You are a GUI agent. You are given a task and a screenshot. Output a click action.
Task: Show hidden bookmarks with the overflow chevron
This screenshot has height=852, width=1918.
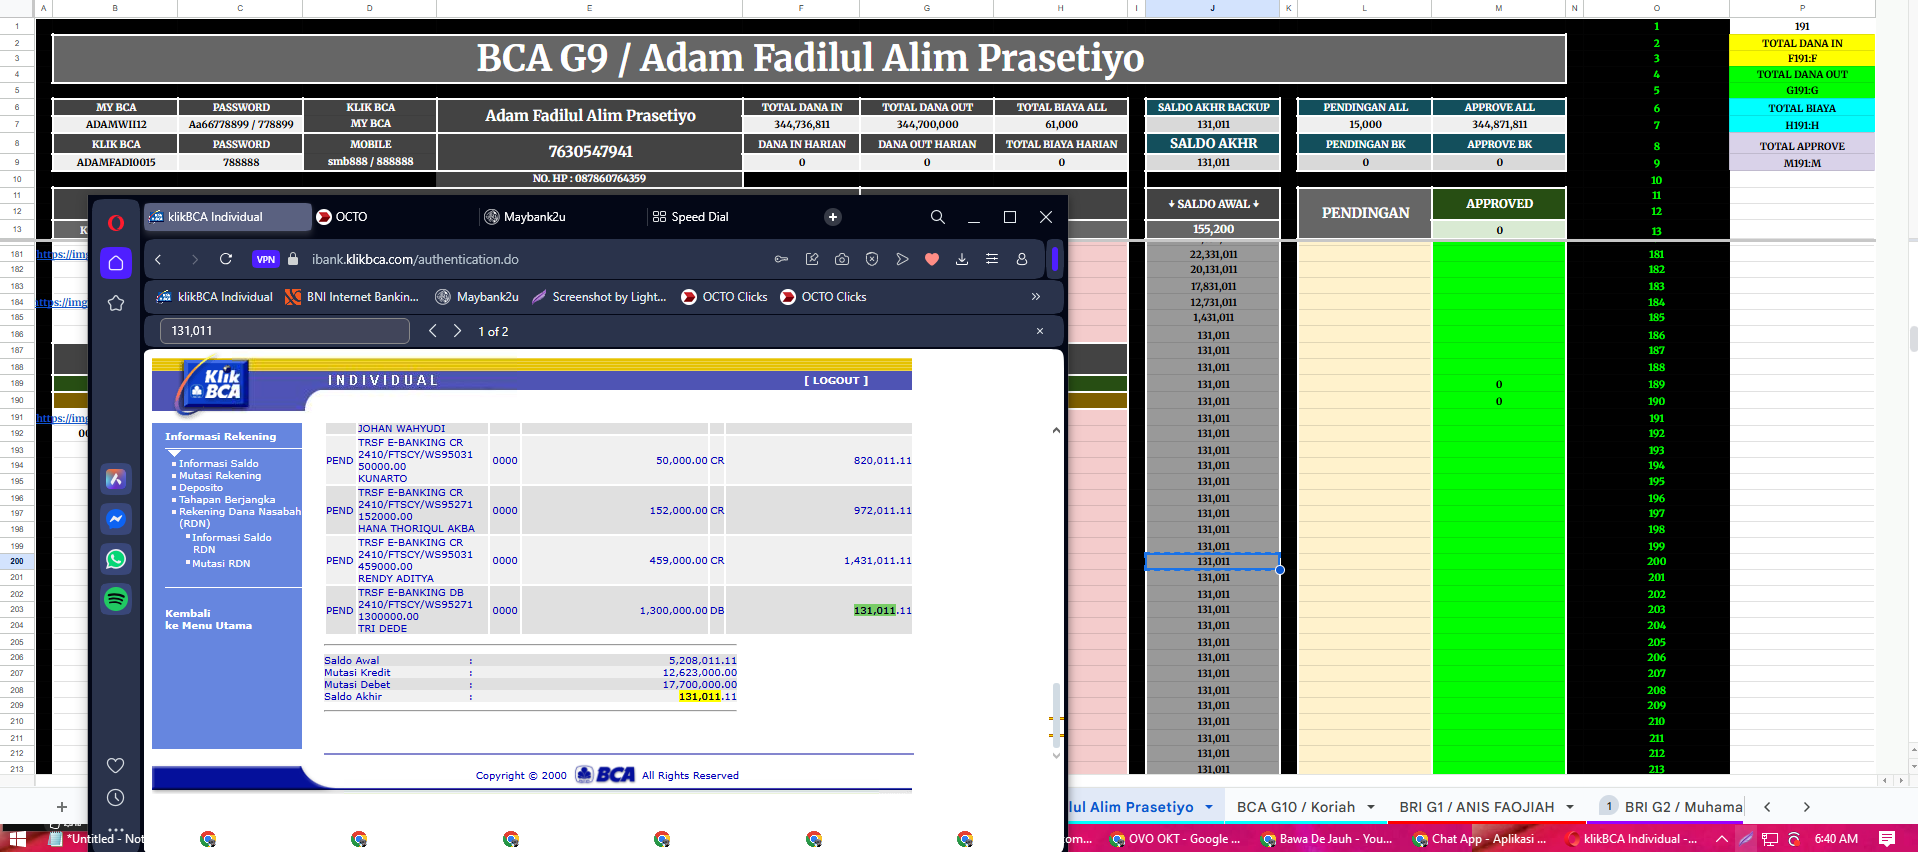click(x=1036, y=297)
